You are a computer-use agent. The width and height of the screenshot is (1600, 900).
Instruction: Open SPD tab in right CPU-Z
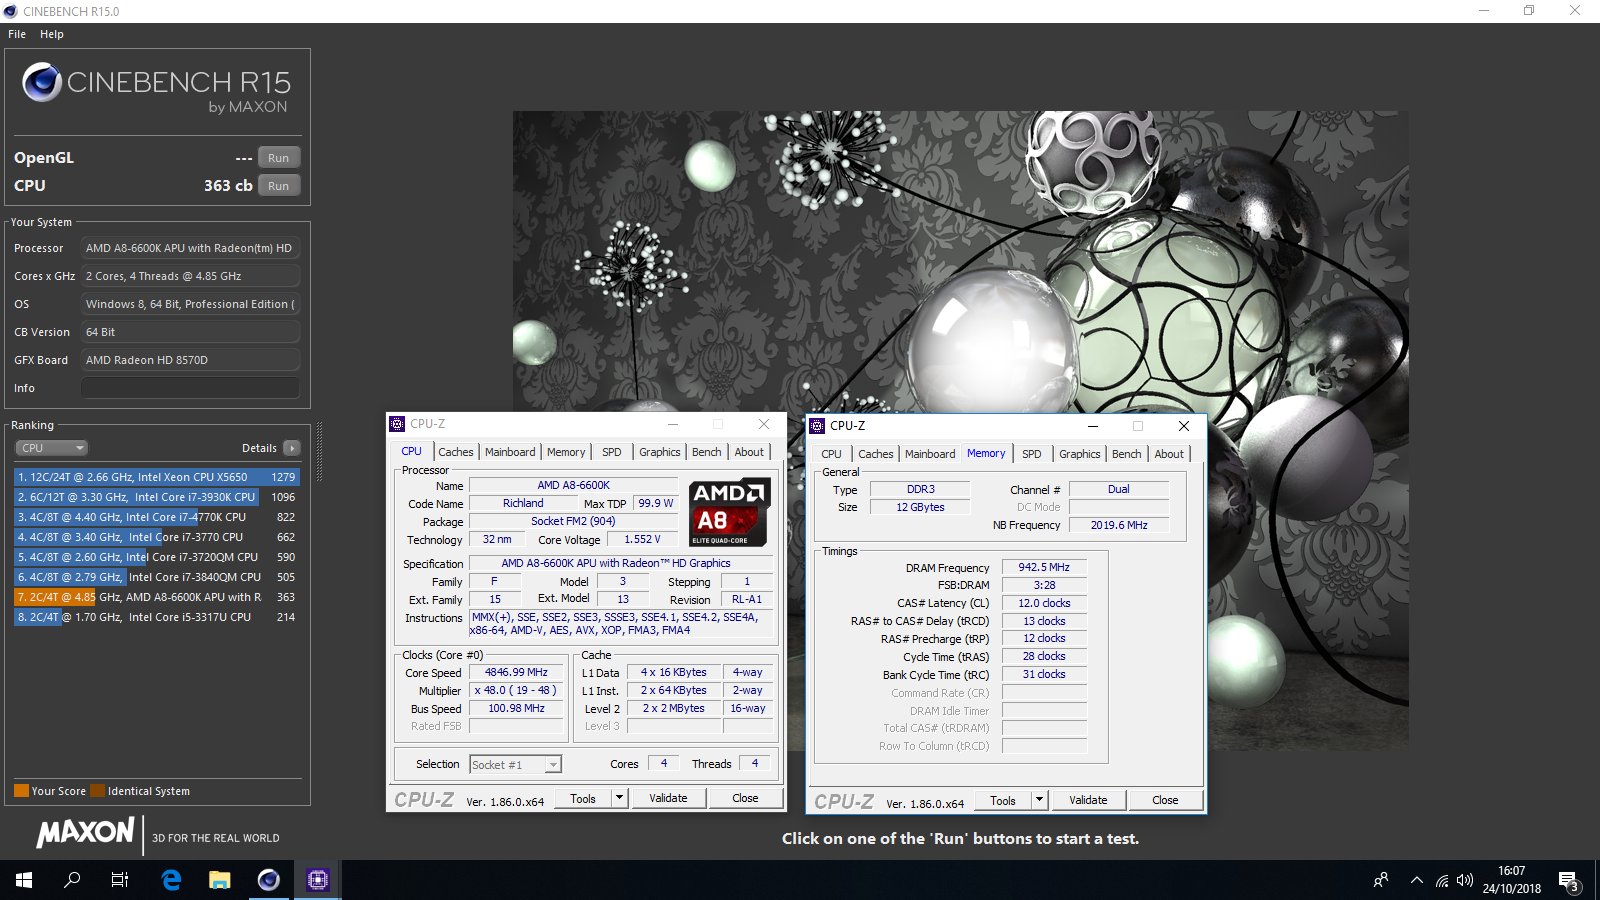[1032, 454]
